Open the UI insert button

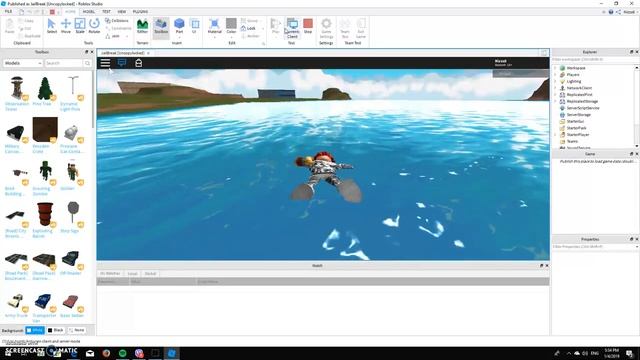tap(195, 26)
